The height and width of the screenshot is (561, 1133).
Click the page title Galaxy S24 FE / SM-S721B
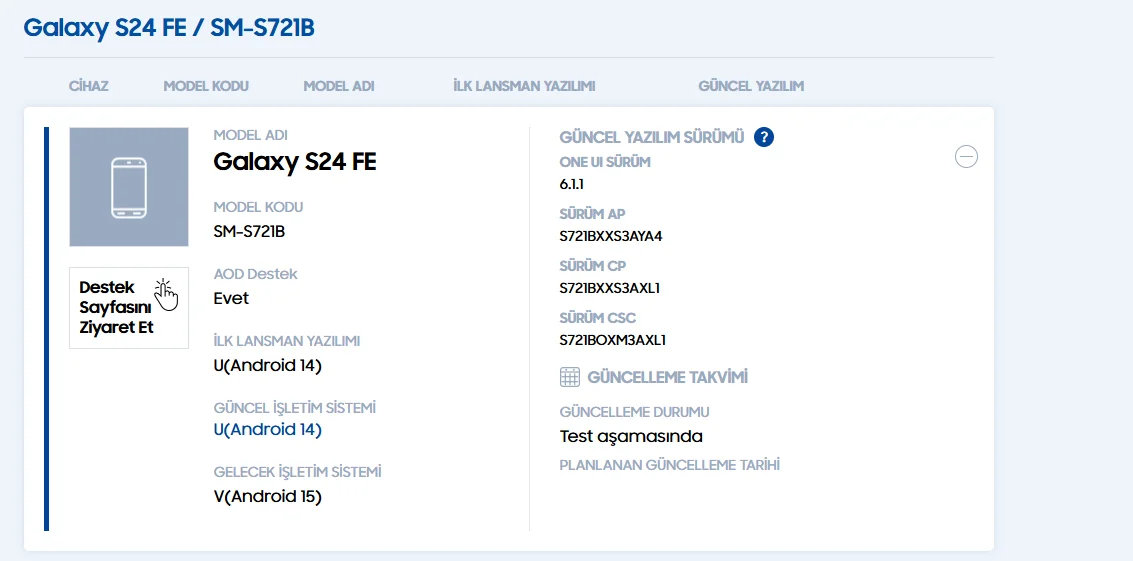[169, 27]
